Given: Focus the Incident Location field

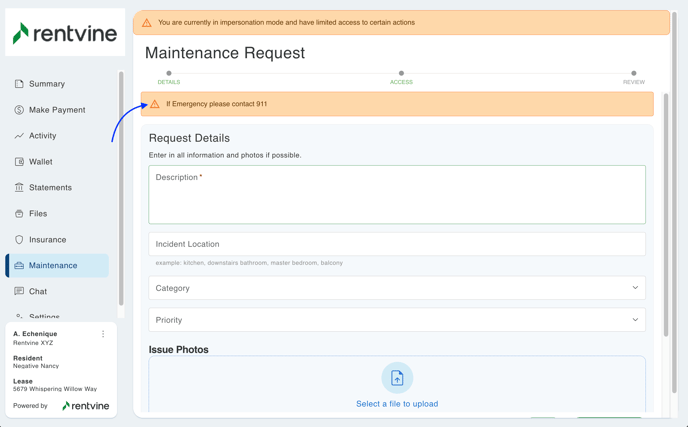Looking at the screenshot, I should 397,244.
